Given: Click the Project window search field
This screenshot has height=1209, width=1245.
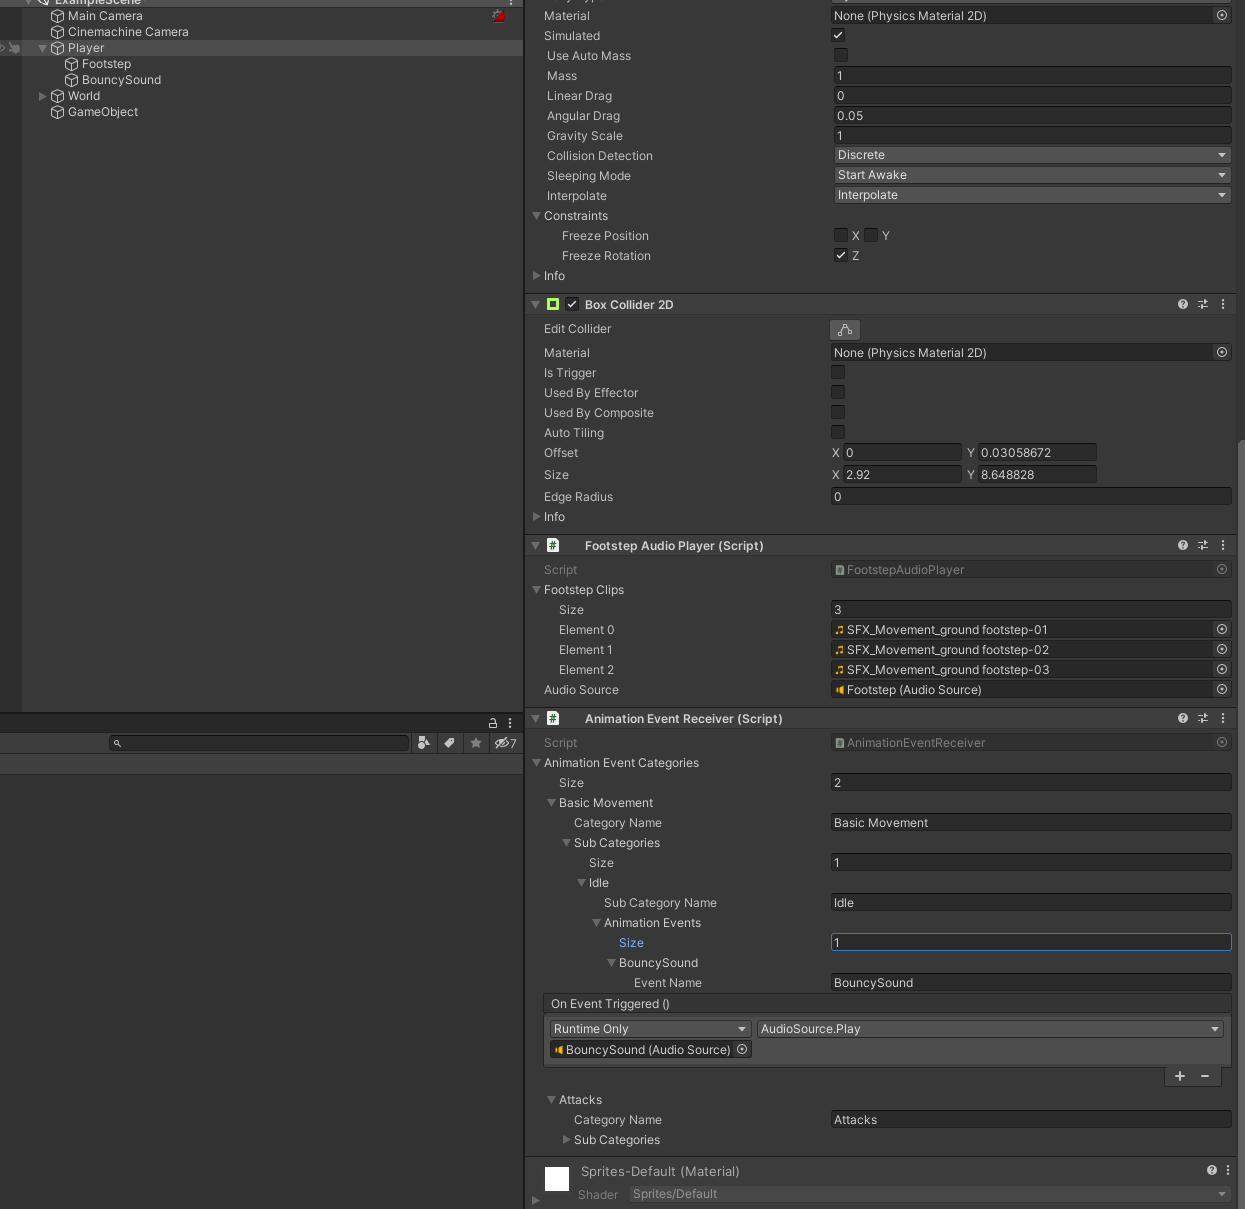Looking at the screenshot, I should point(260,743).
